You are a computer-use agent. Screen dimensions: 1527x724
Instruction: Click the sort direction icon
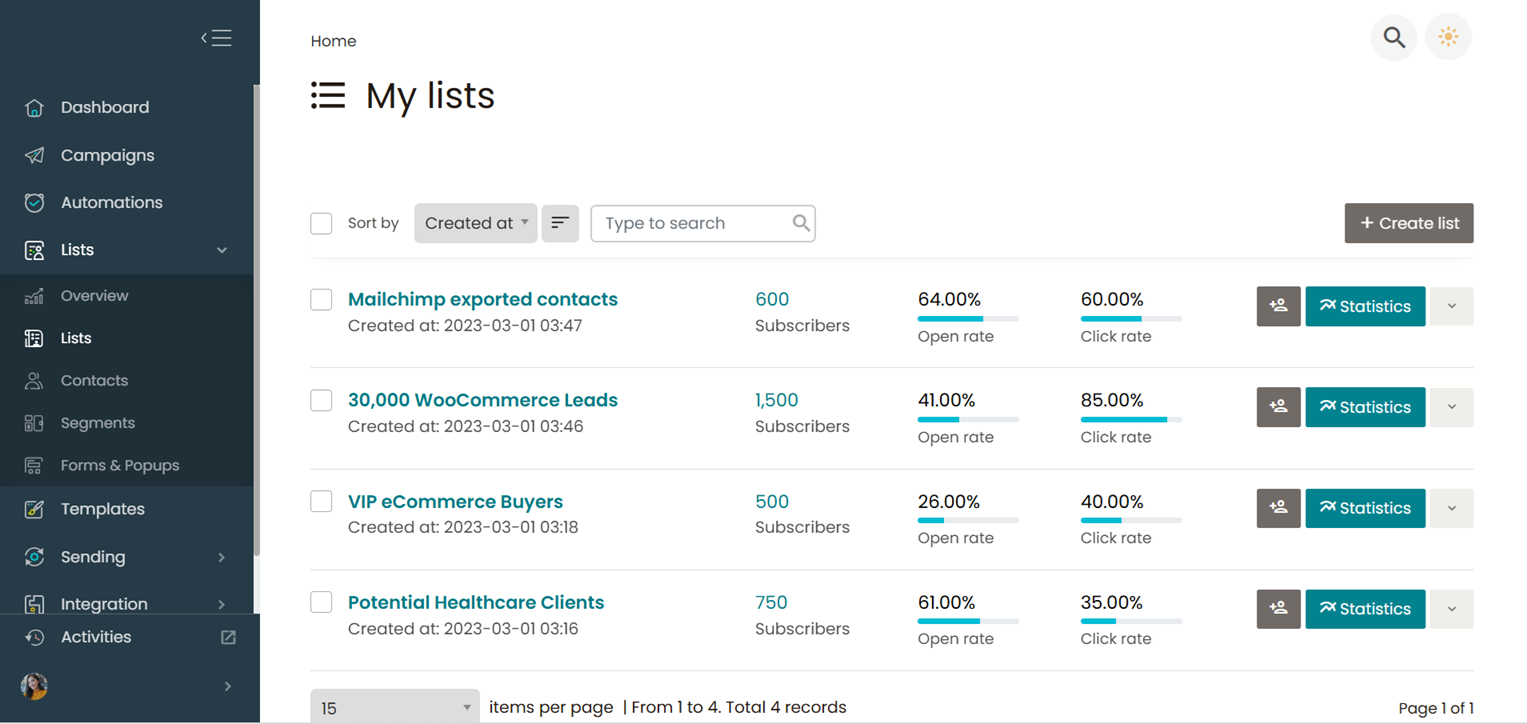[x=560, y=223]
